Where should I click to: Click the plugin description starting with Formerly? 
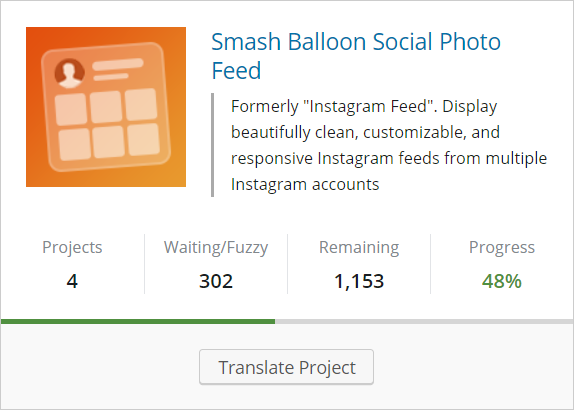389,145
